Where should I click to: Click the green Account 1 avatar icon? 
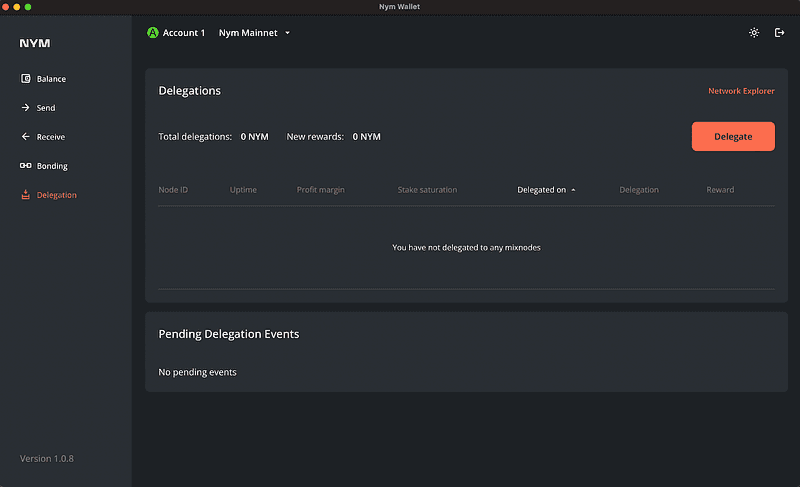pos(153,33)
